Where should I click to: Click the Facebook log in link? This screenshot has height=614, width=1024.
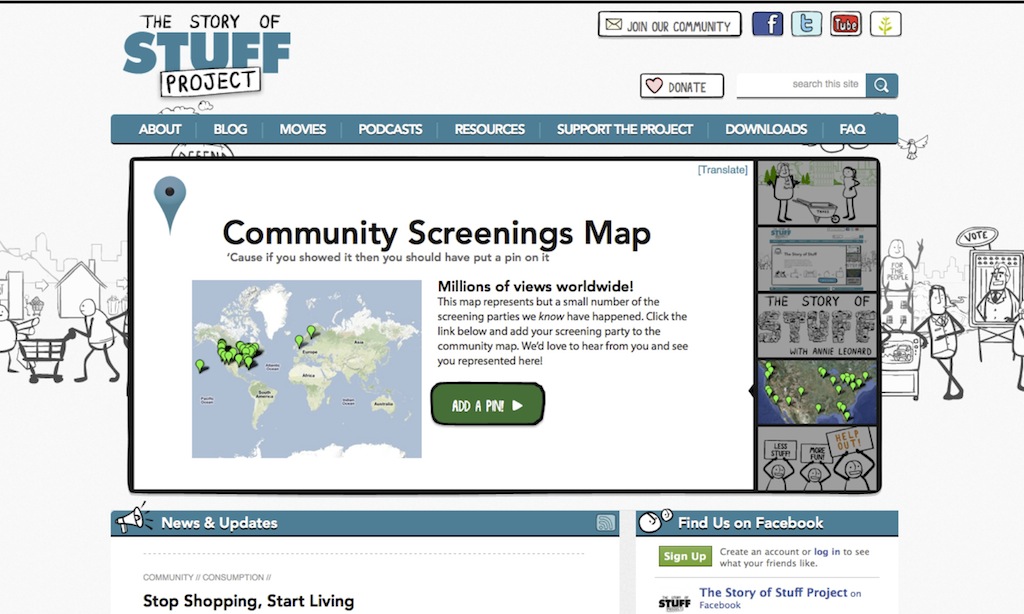pos(827,552)
